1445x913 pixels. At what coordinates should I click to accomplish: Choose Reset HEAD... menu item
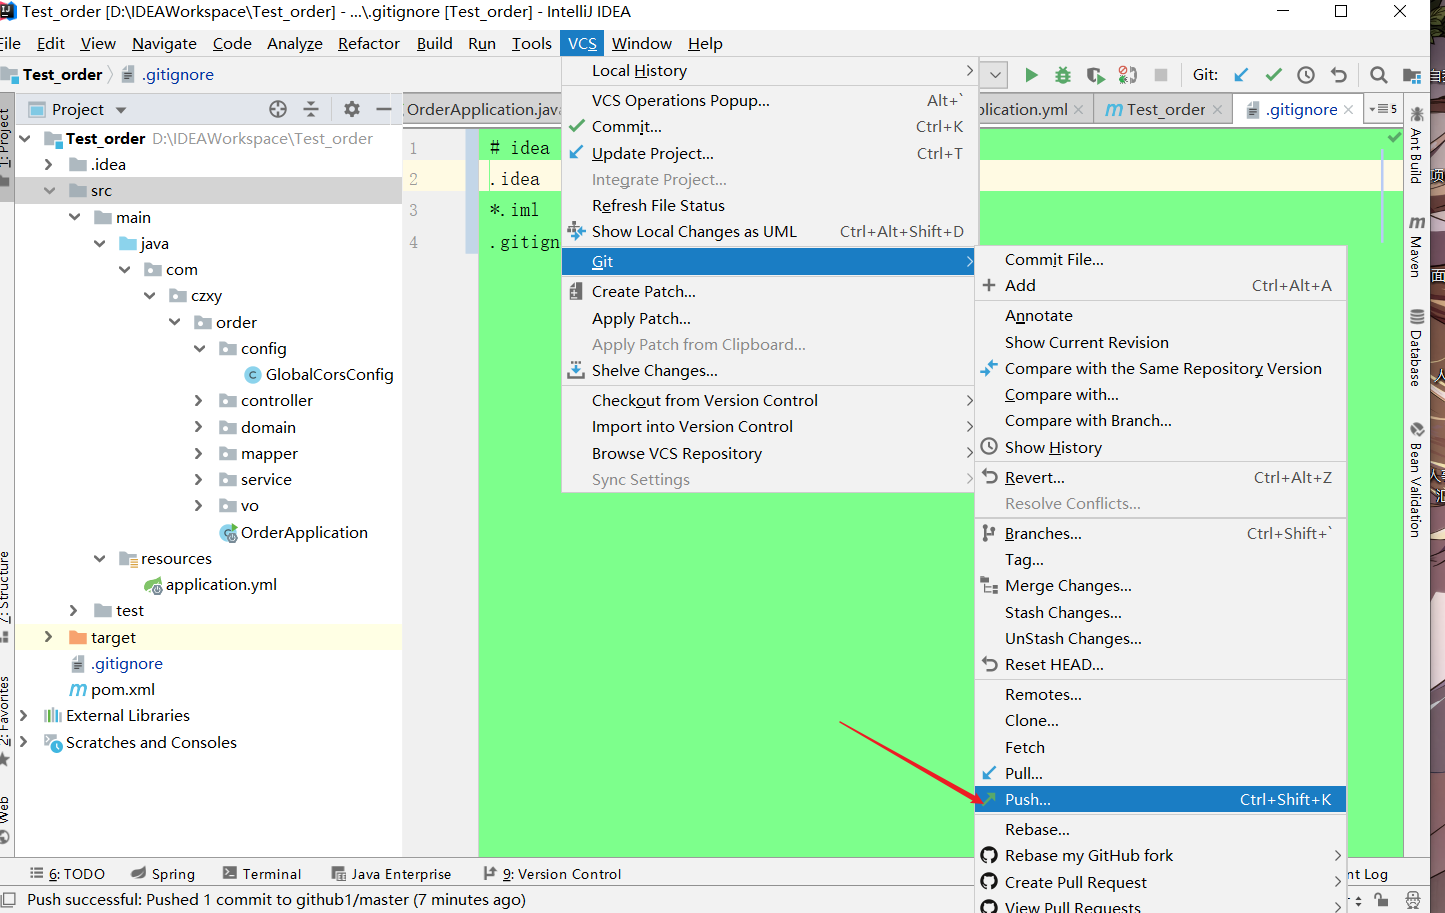1160,664
